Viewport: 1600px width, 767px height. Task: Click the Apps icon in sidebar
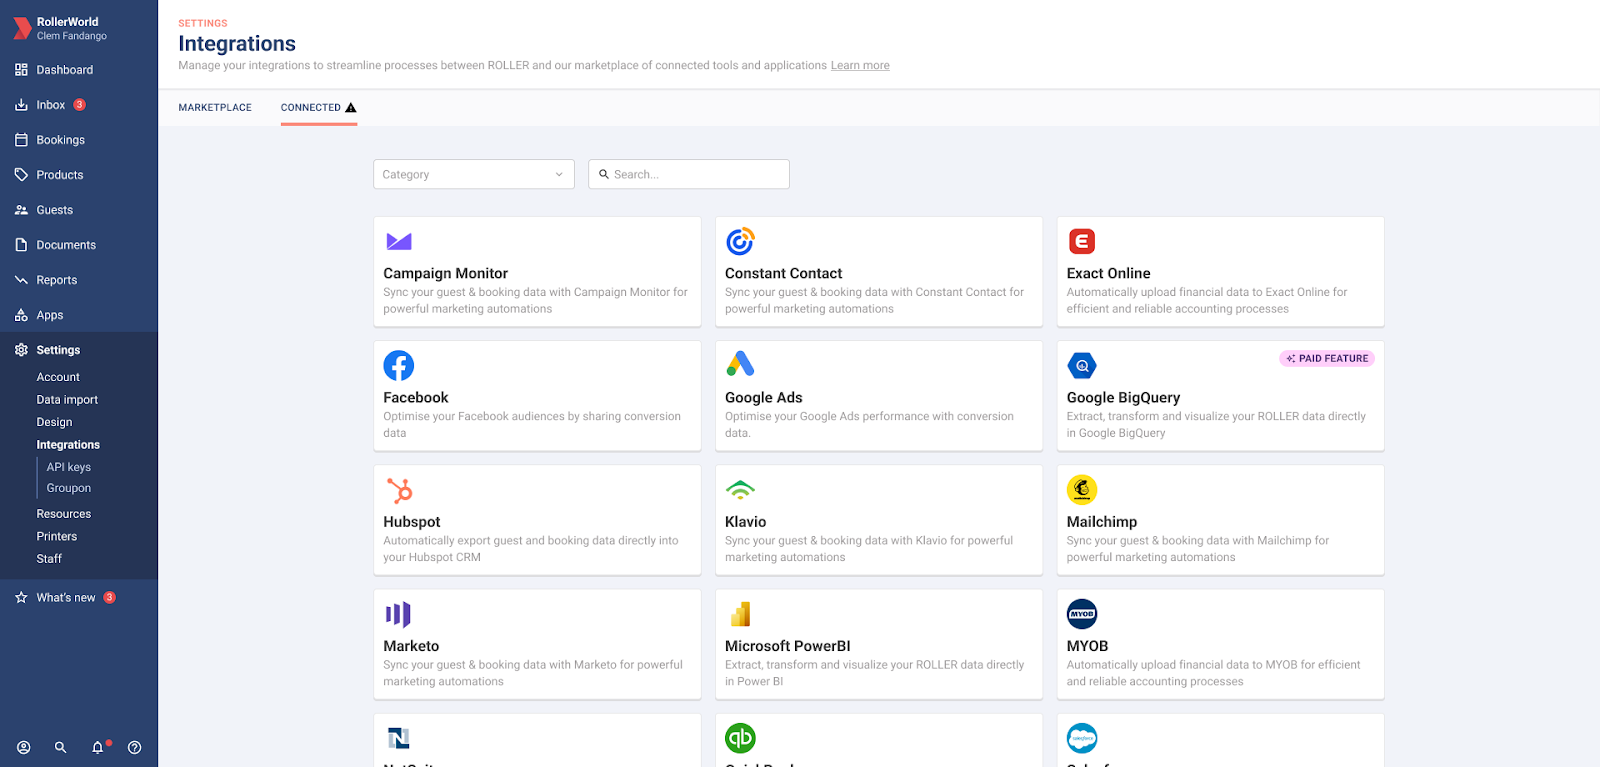[21, 315]
